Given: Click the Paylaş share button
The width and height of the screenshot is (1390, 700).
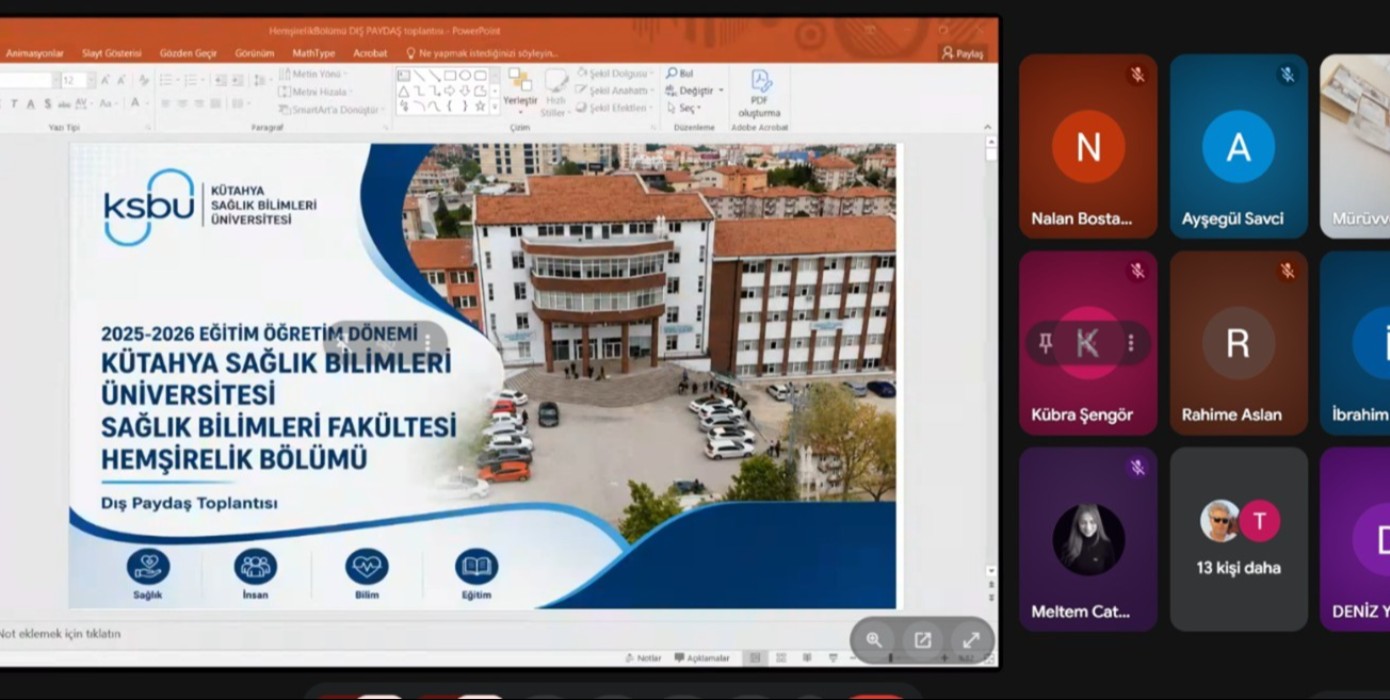Looking at the screenshot, I should coord(963,53).
